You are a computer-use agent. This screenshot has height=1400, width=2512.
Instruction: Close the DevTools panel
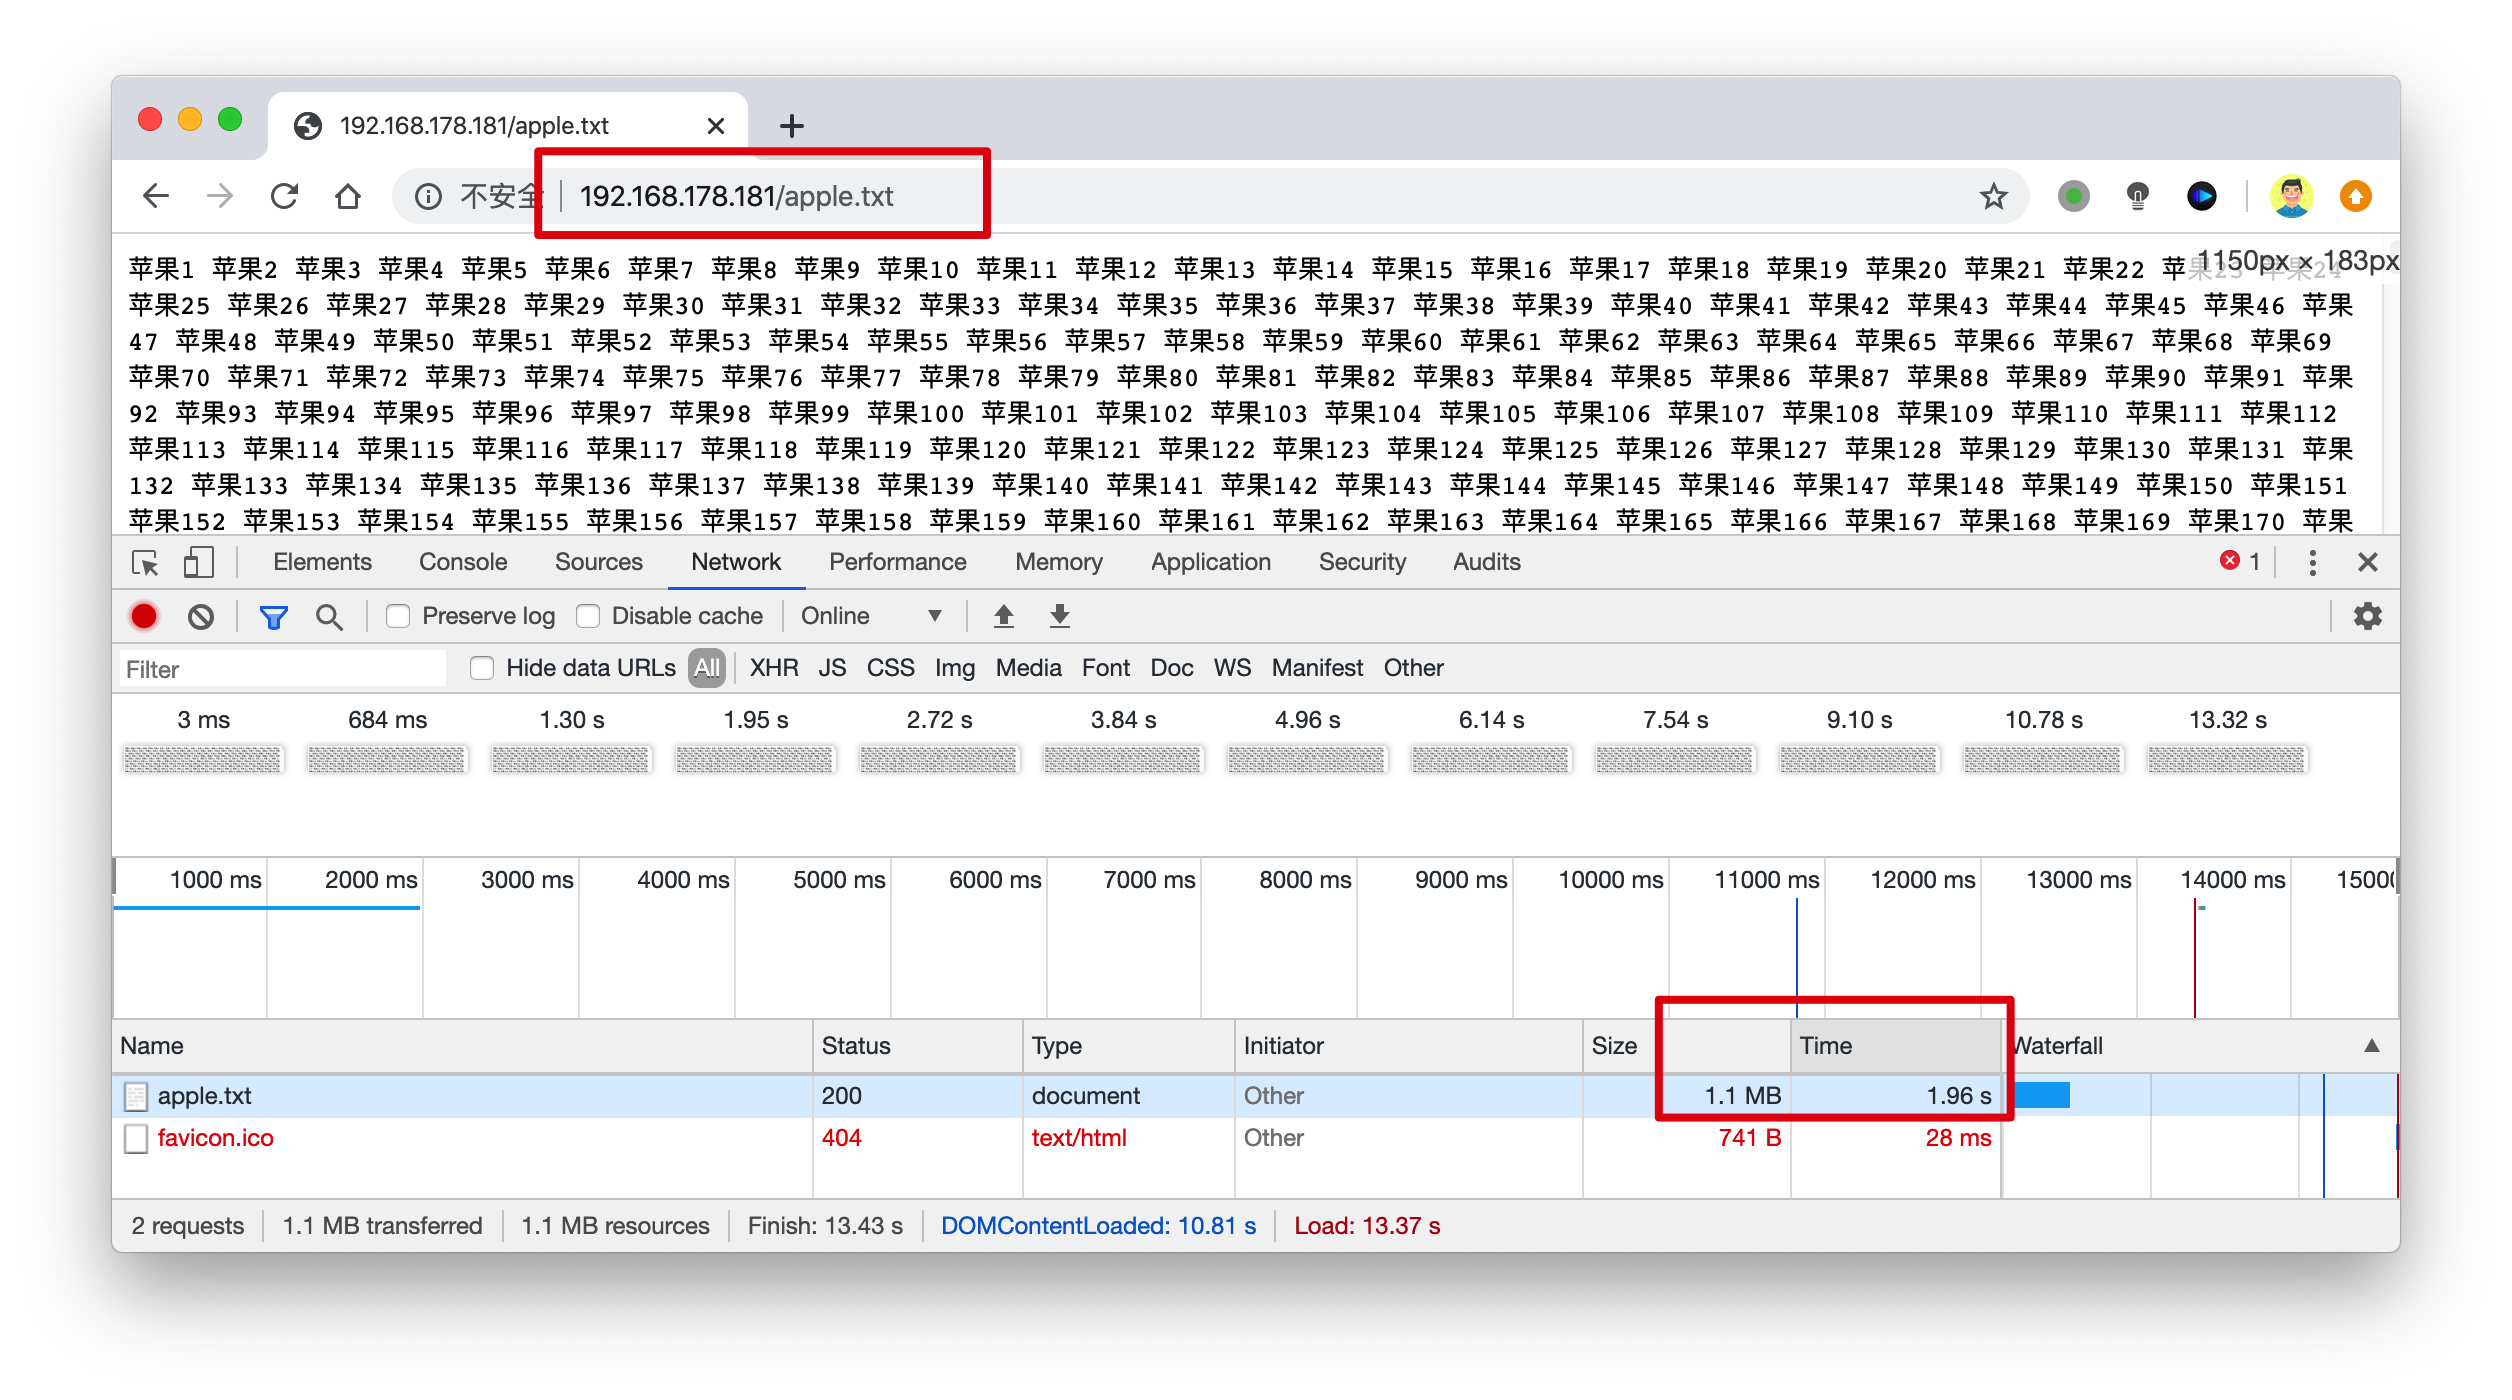click(2367, 562)
